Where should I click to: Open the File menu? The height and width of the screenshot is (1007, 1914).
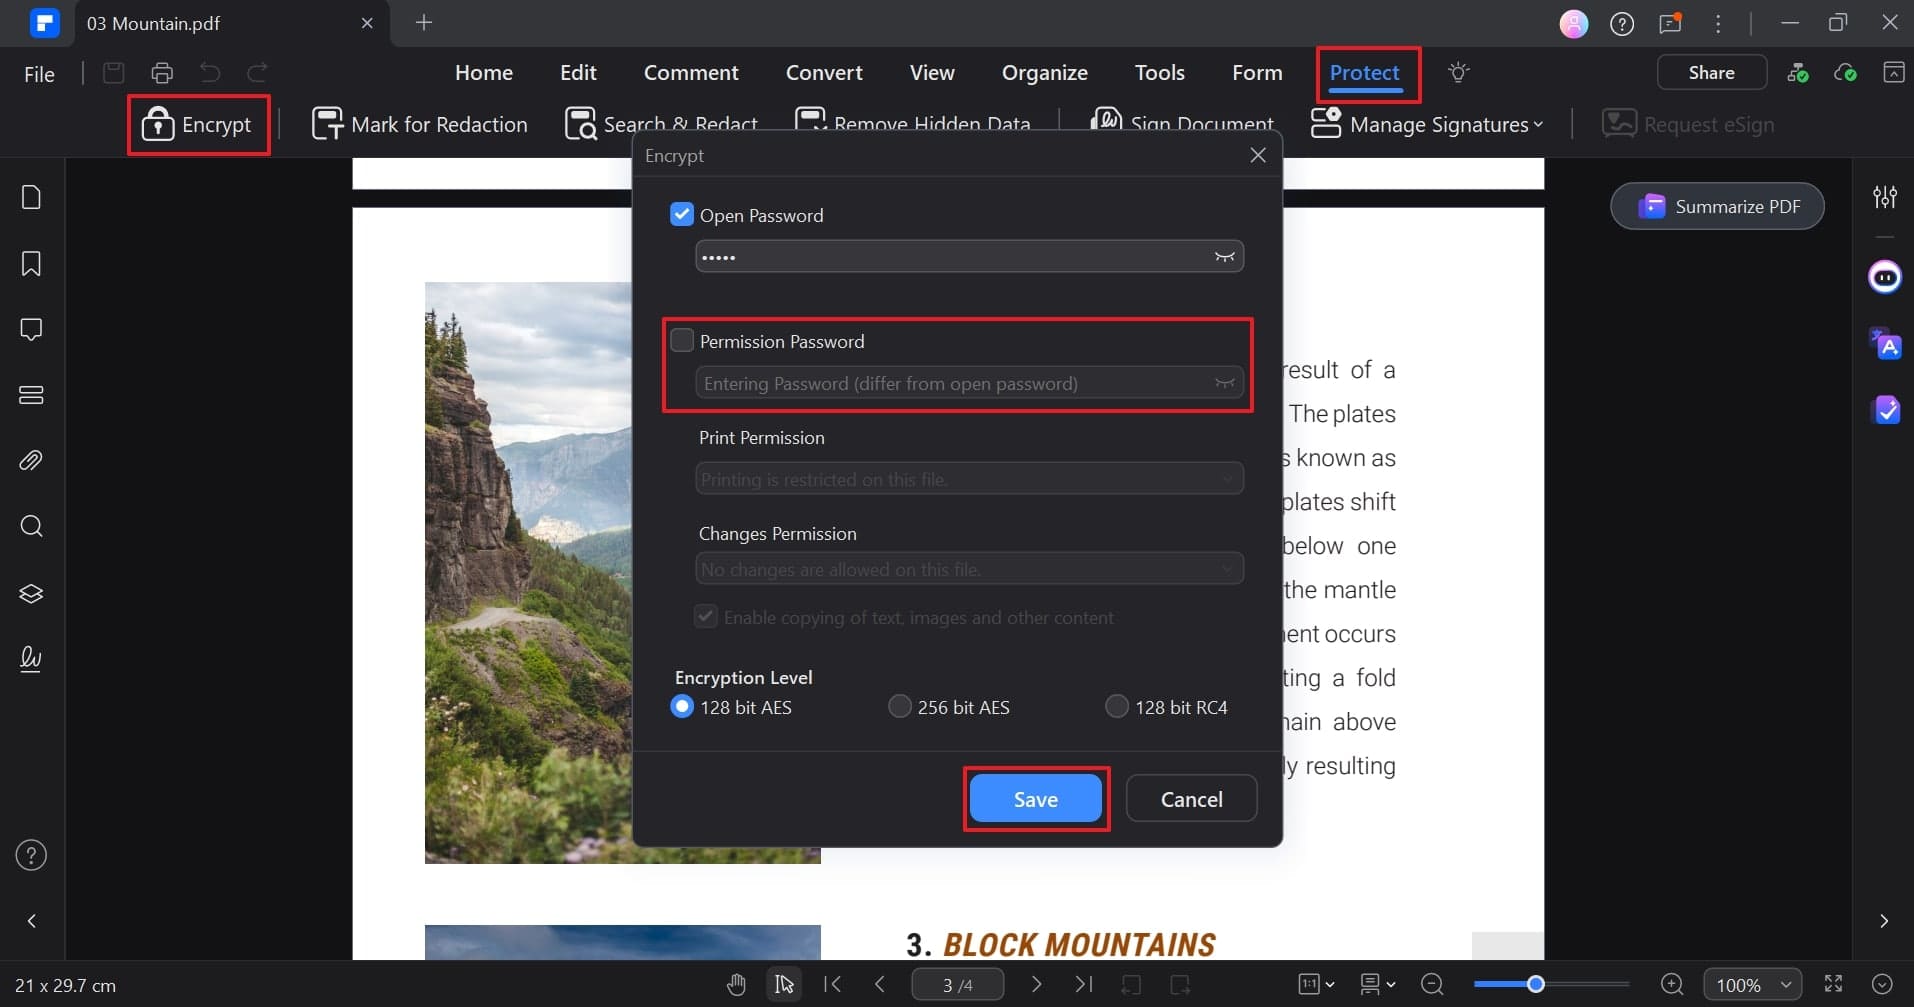tap(39, 74)
